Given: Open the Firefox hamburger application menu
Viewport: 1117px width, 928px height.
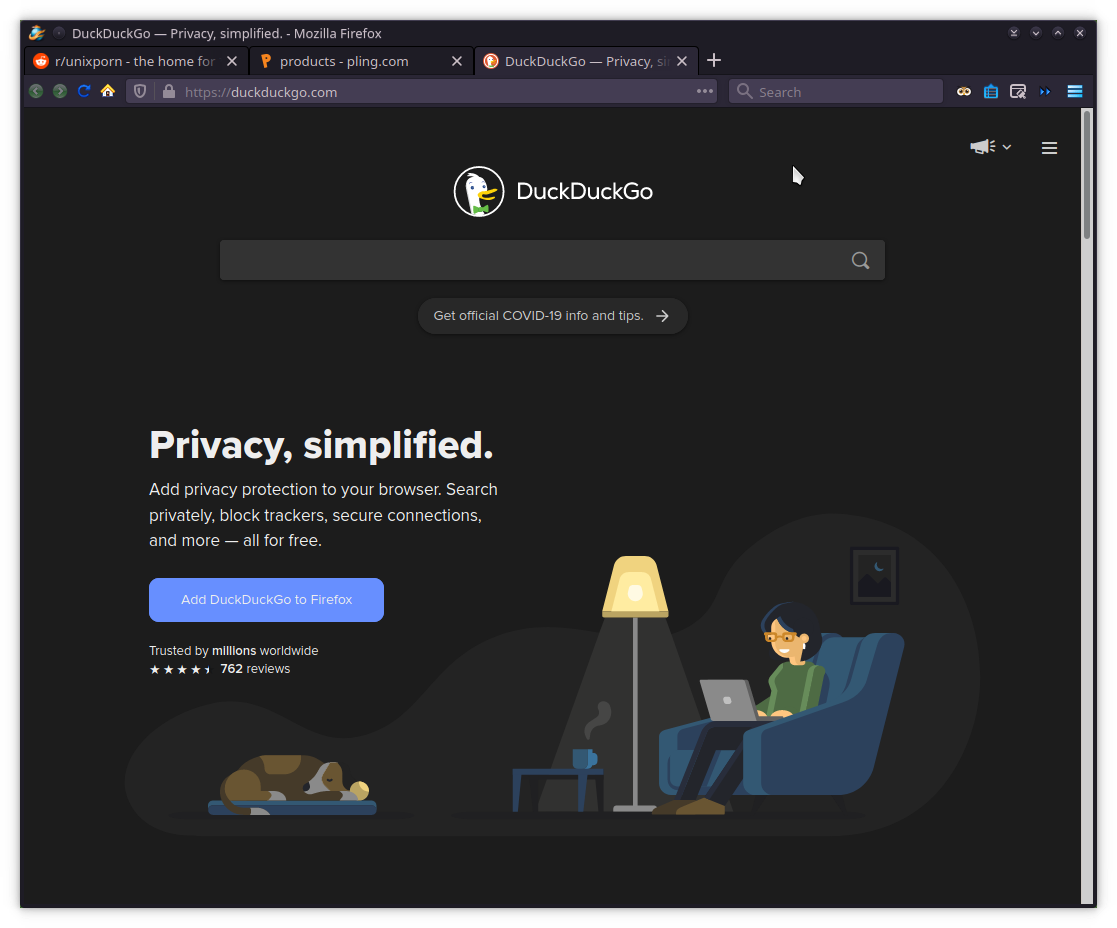Looking at the screenshot, I should tap(1075, 91).
